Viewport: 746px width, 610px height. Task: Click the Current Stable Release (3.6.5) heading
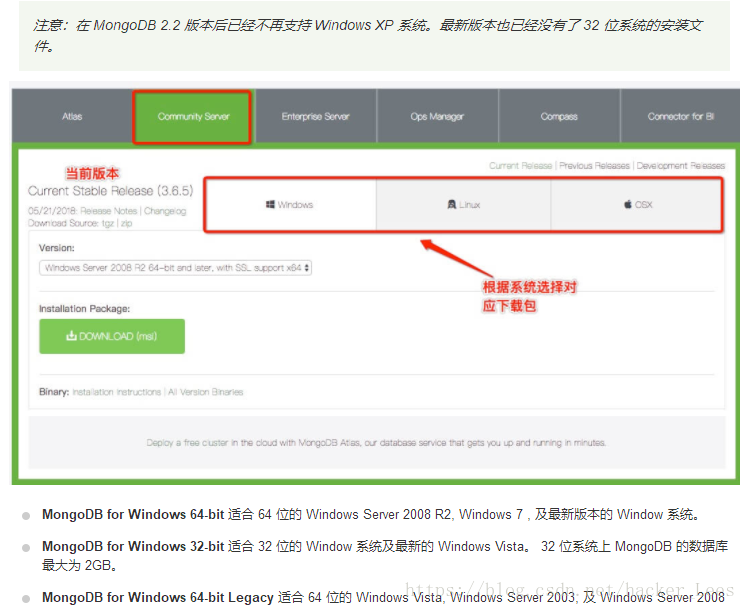click(110, 191)
